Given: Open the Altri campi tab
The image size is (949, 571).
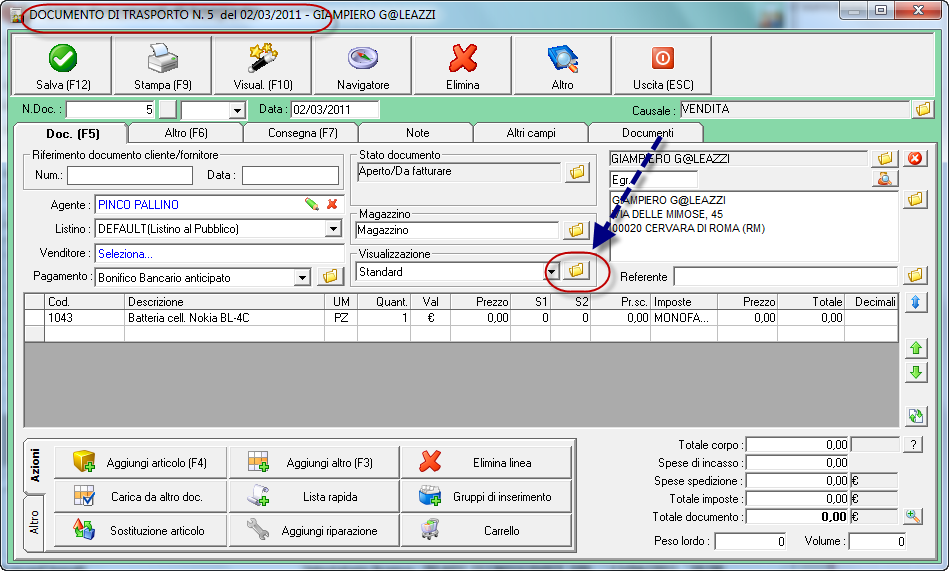Looking at the screenshot, I should pyautogui.click(x=531, y=133).
